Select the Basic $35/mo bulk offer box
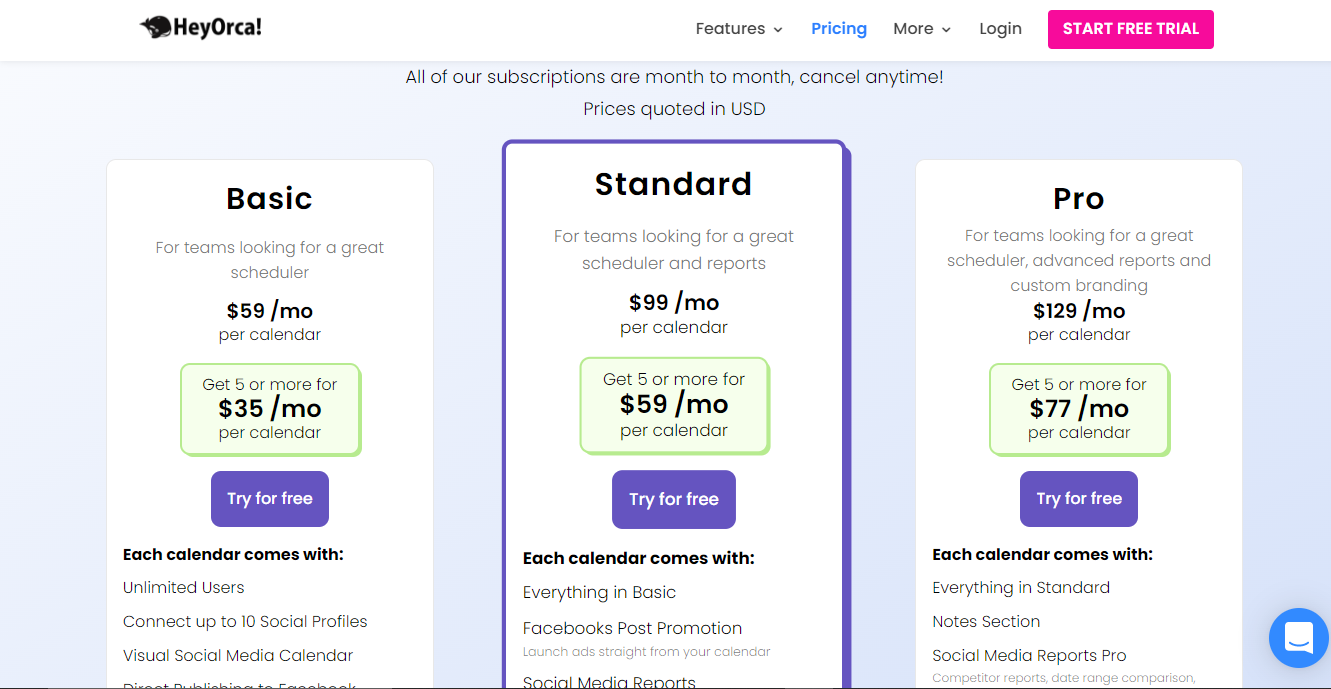Viewport: 1331px width, 689px height. [x=270, y=409]
